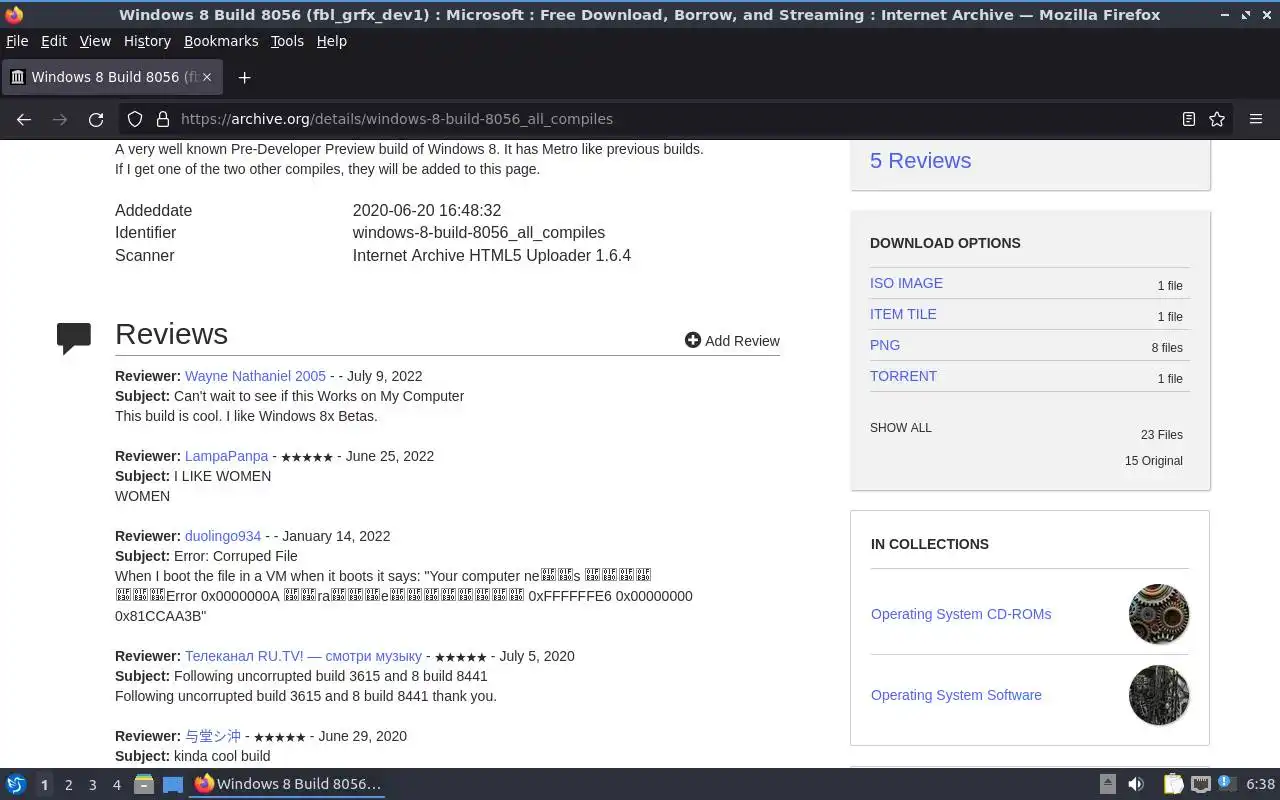
Task: Click the removable media tray icon
Action: point(1108,784)
